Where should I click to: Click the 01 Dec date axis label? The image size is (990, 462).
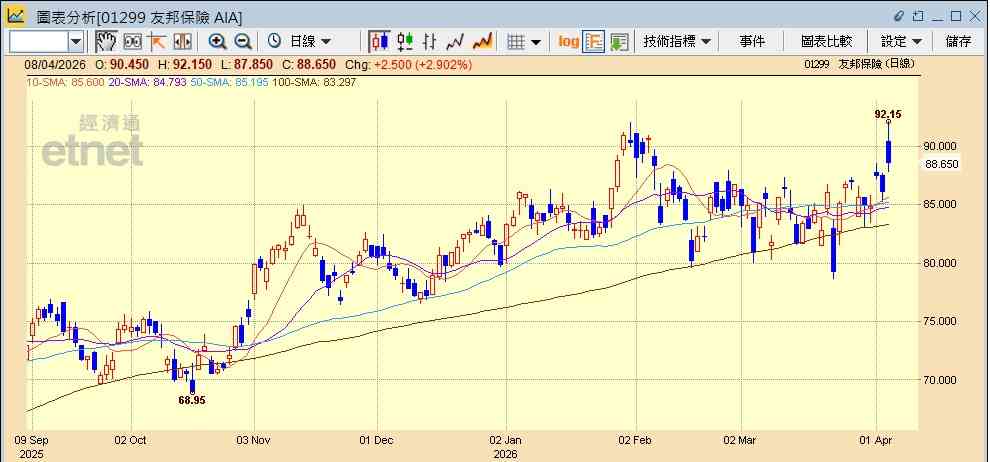point(377,440)
